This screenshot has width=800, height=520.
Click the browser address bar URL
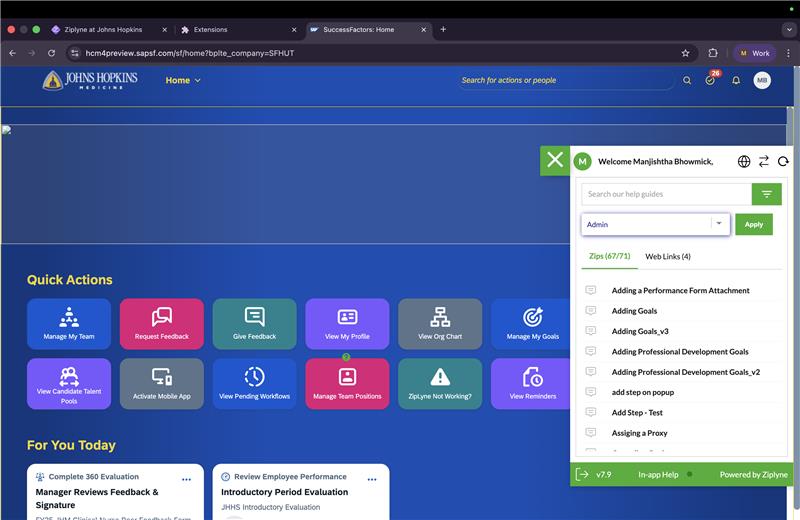click(x=190, y=53)
